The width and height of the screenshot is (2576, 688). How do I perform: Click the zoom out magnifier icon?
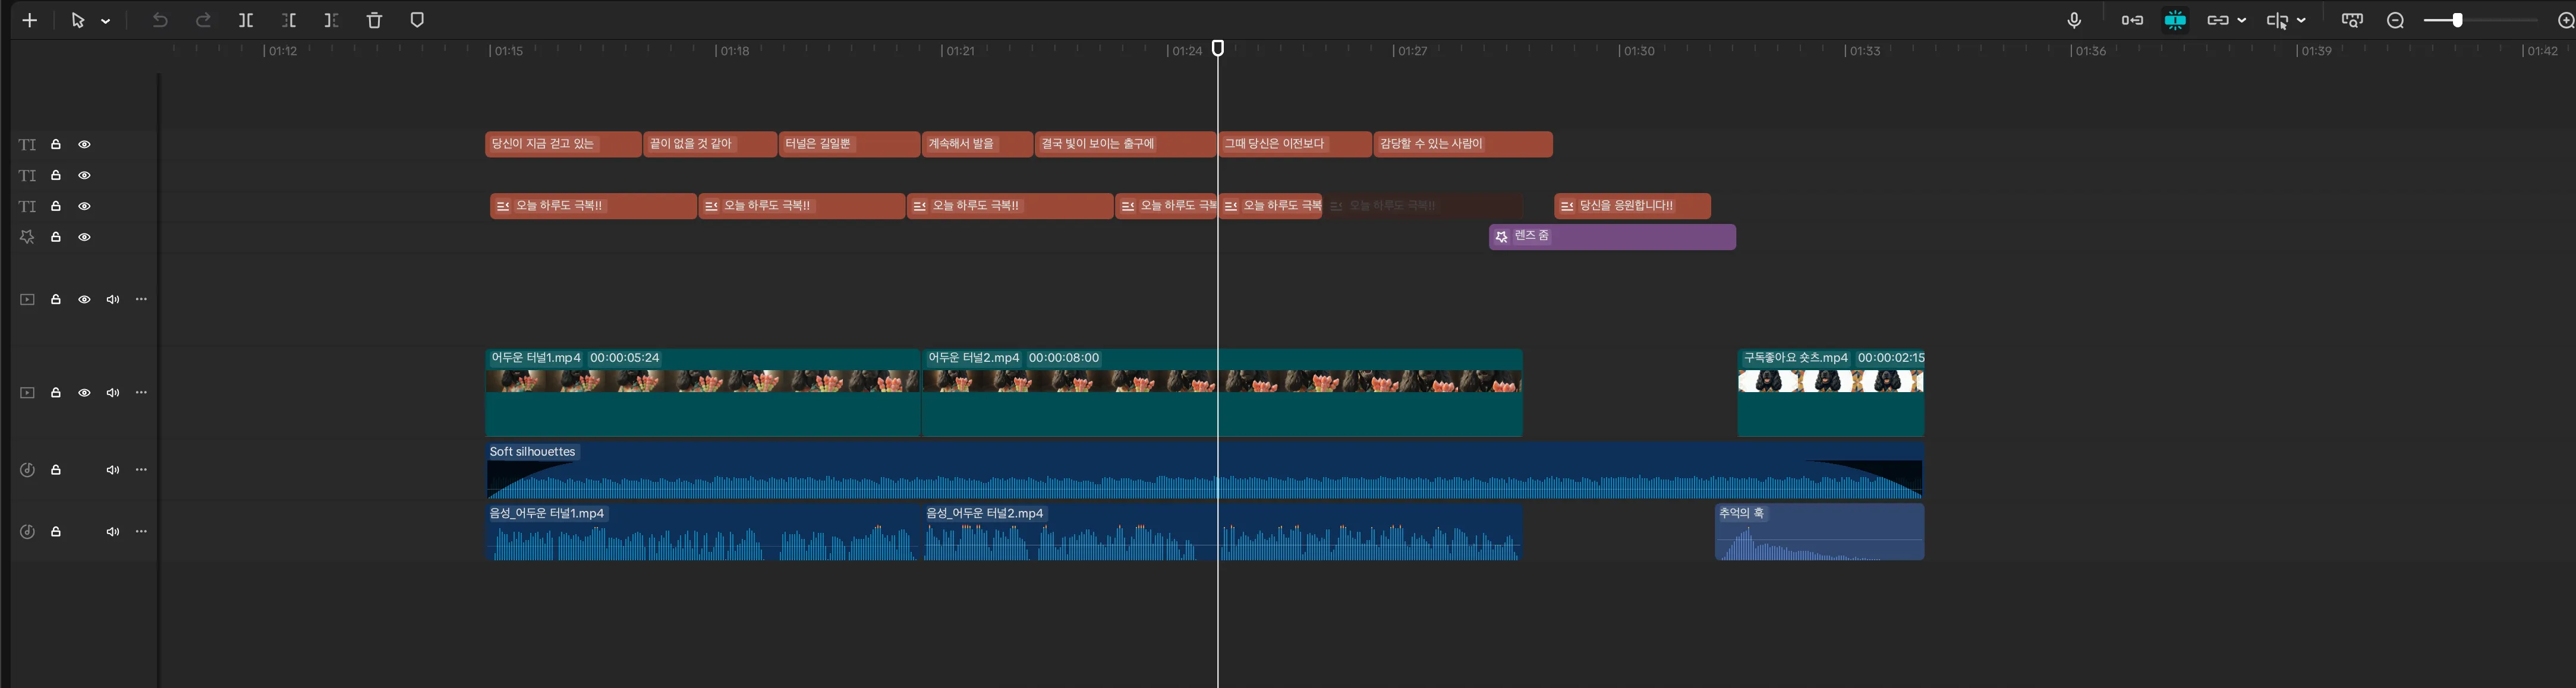2395,20
